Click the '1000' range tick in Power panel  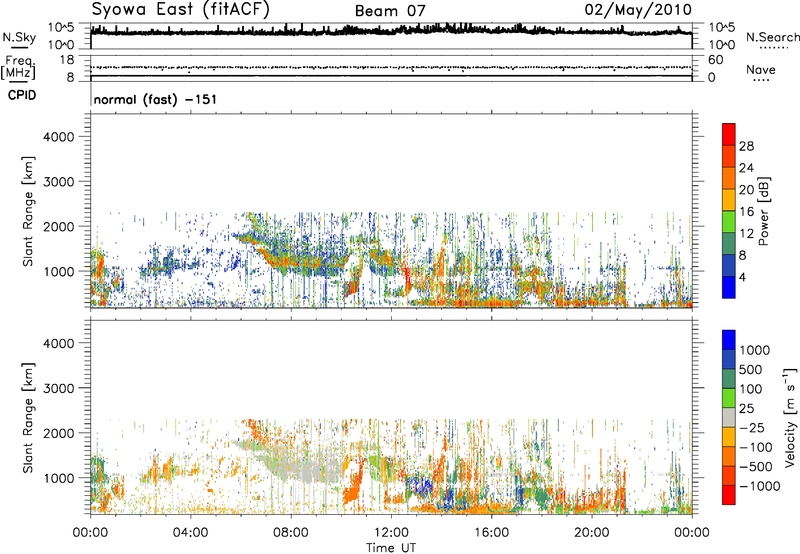[59, 271]
